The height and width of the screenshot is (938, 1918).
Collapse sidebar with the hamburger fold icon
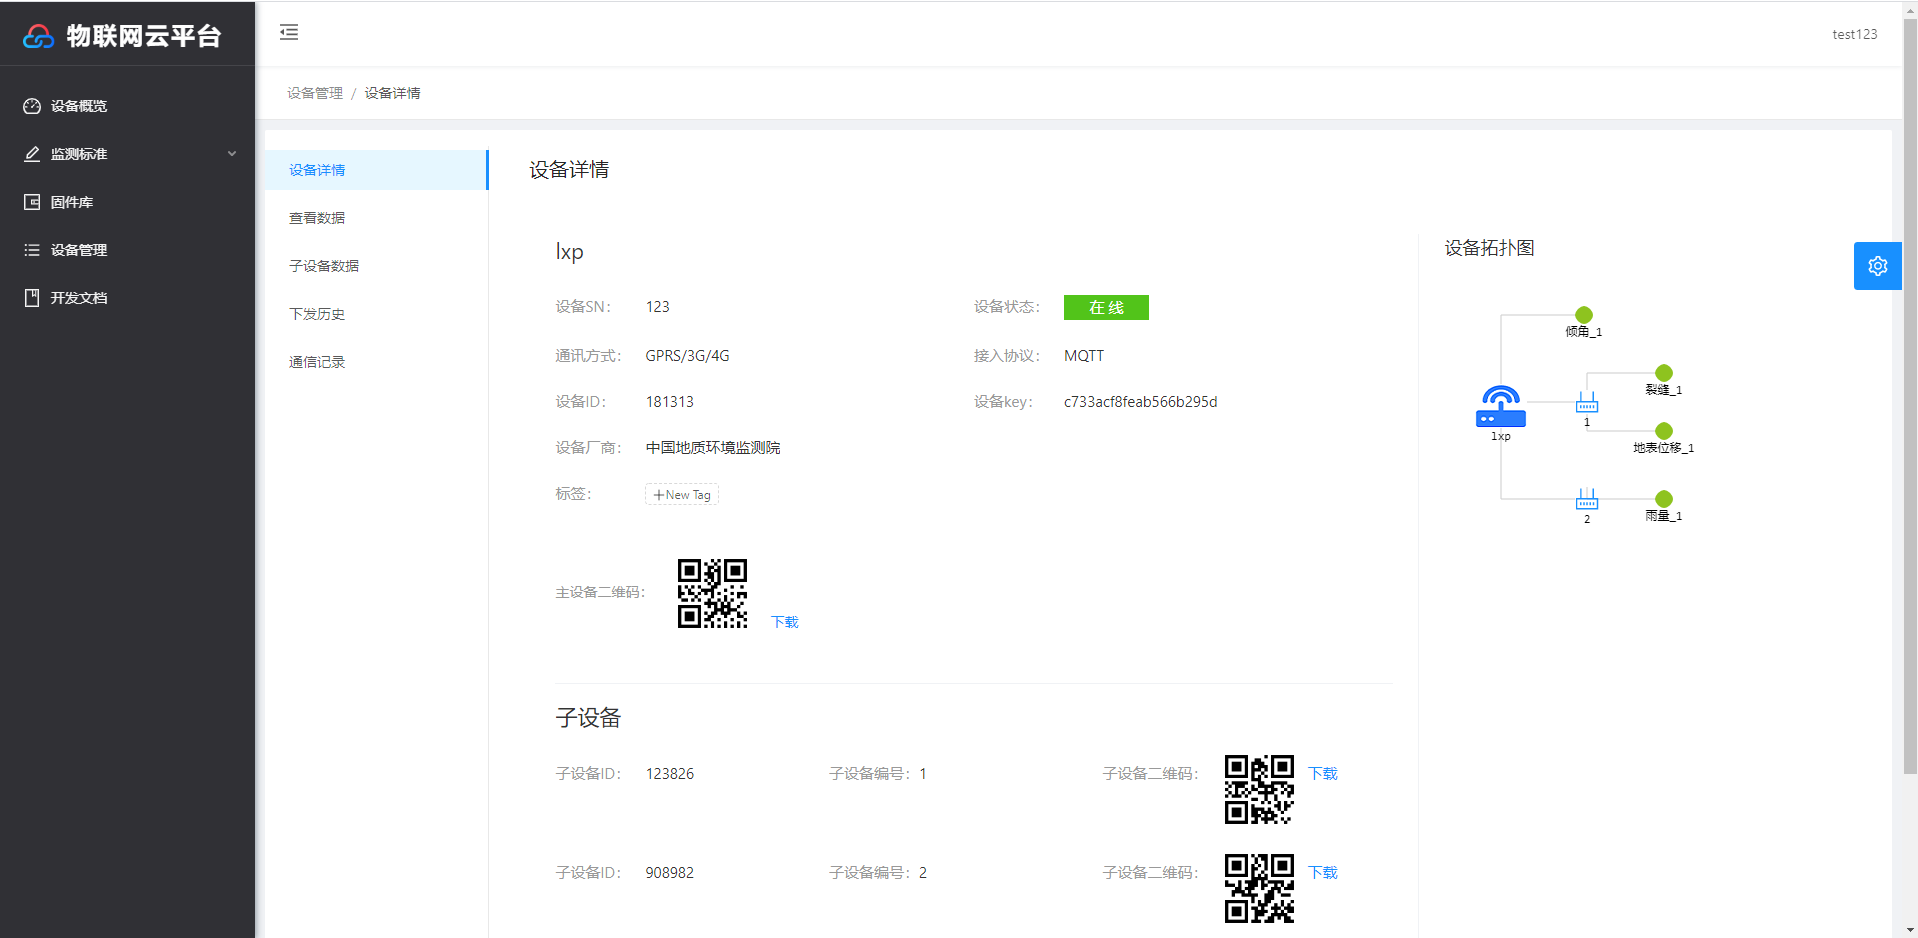coord(289,32)
